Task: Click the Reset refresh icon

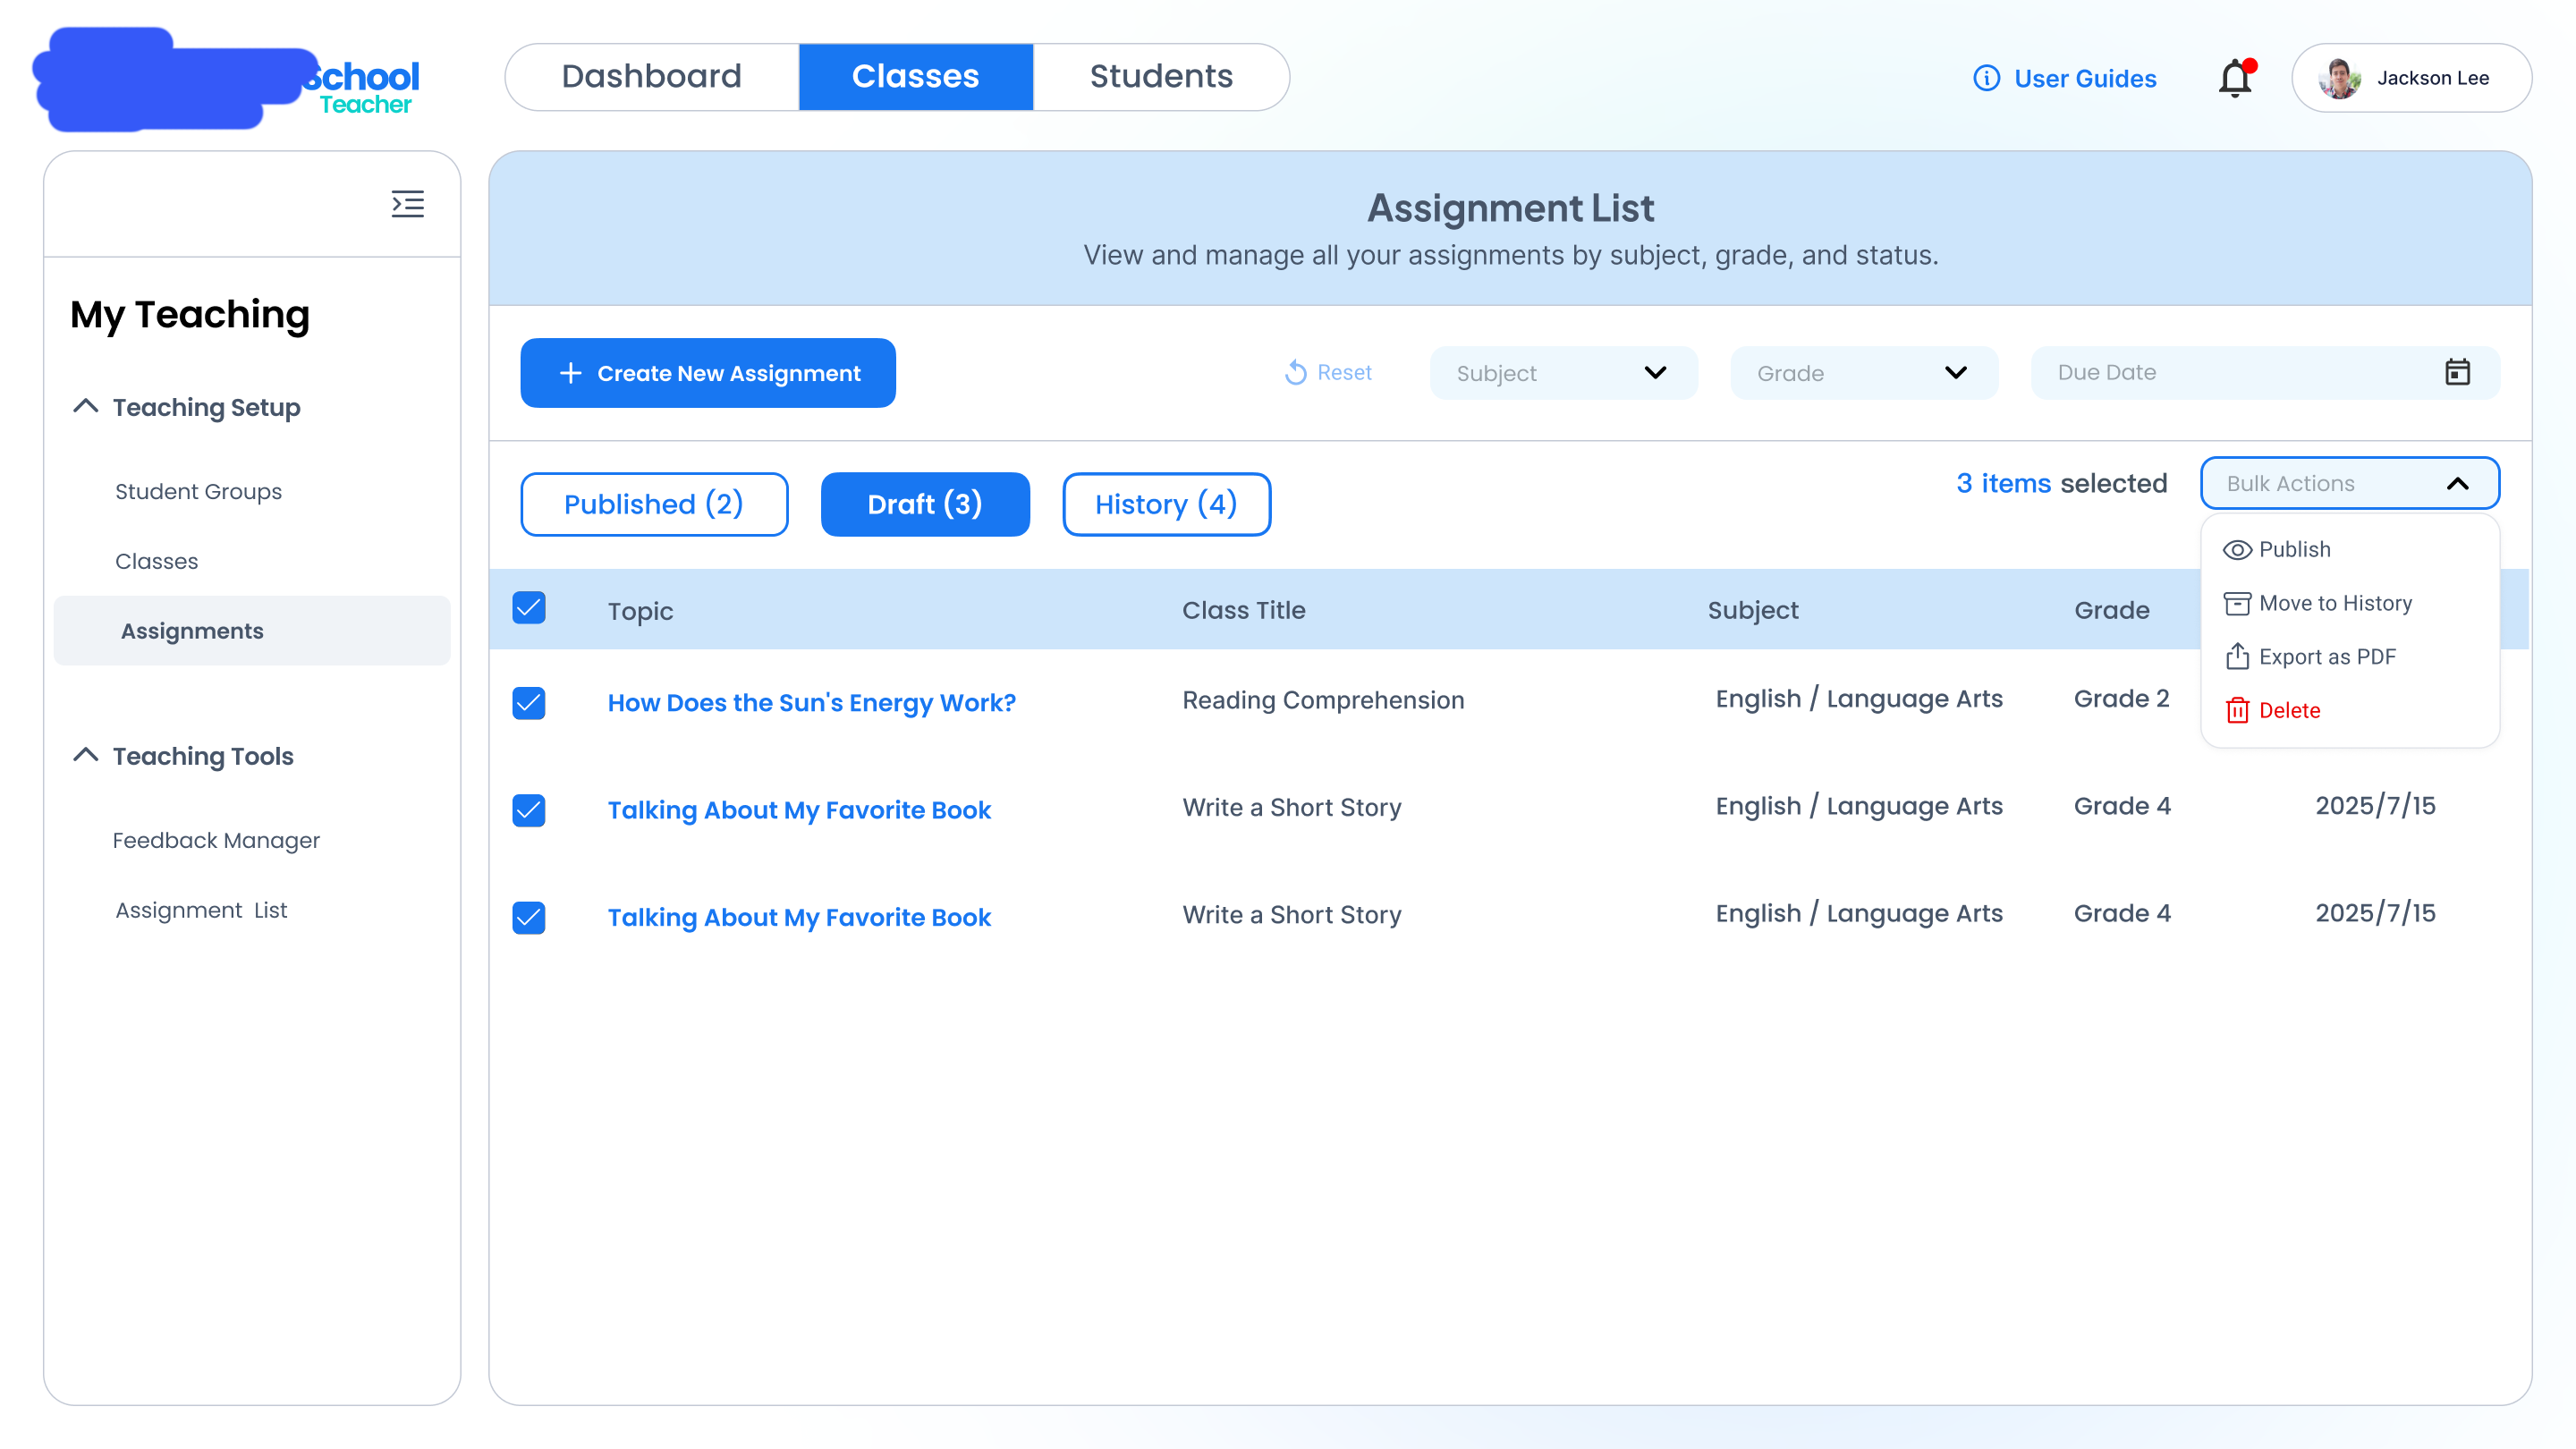Action: coord(1295,372)
